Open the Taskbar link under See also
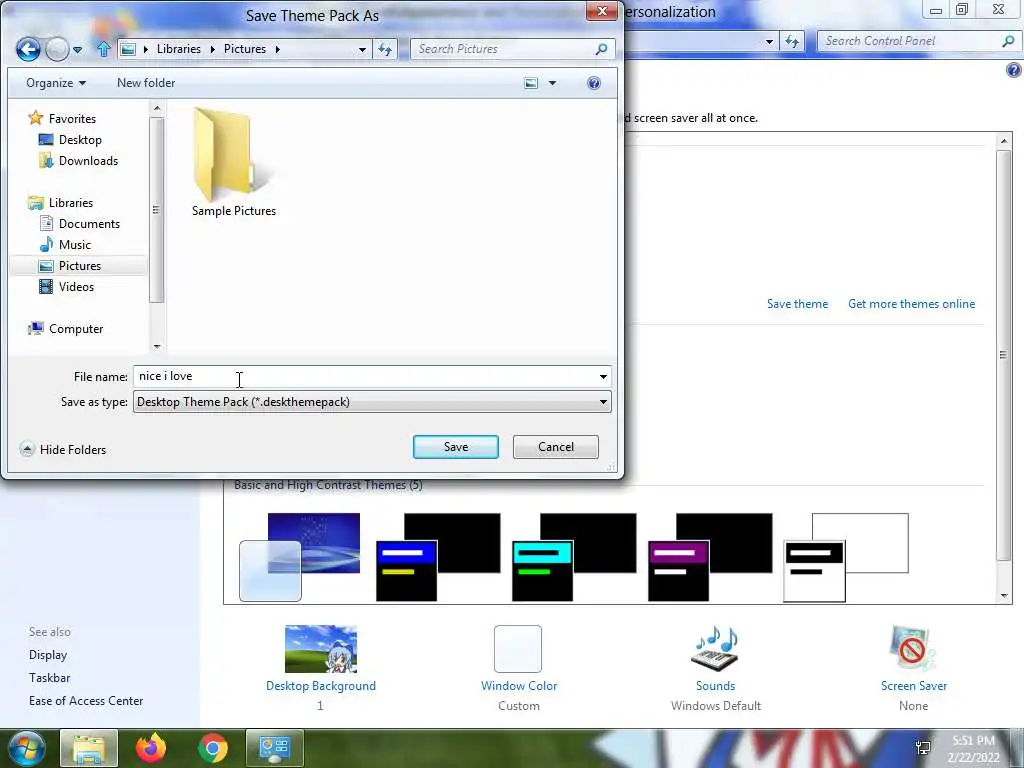The image size is (1024, 768). (50, 677)
